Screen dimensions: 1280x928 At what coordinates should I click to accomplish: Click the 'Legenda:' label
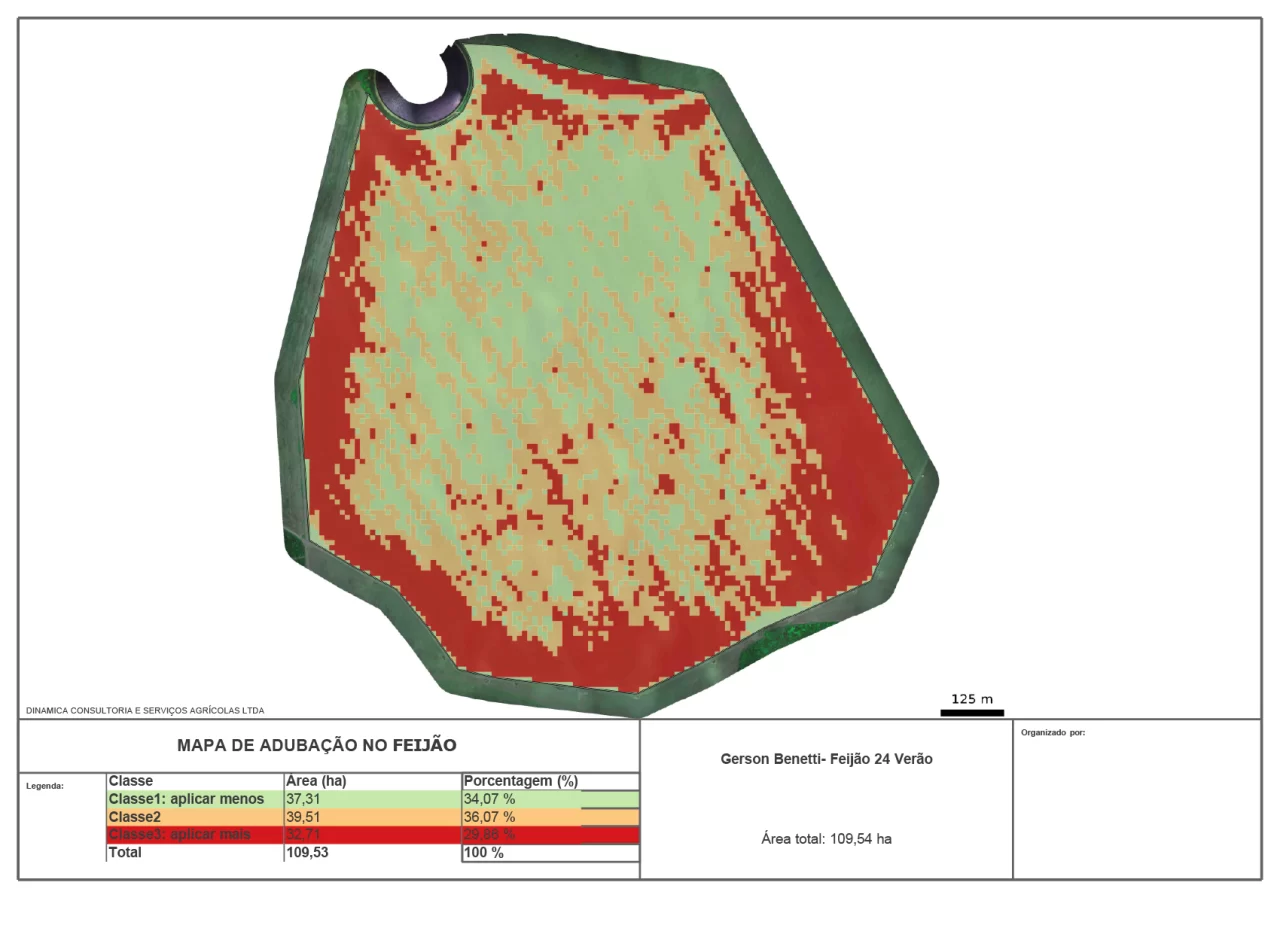(x=45, y=786)
